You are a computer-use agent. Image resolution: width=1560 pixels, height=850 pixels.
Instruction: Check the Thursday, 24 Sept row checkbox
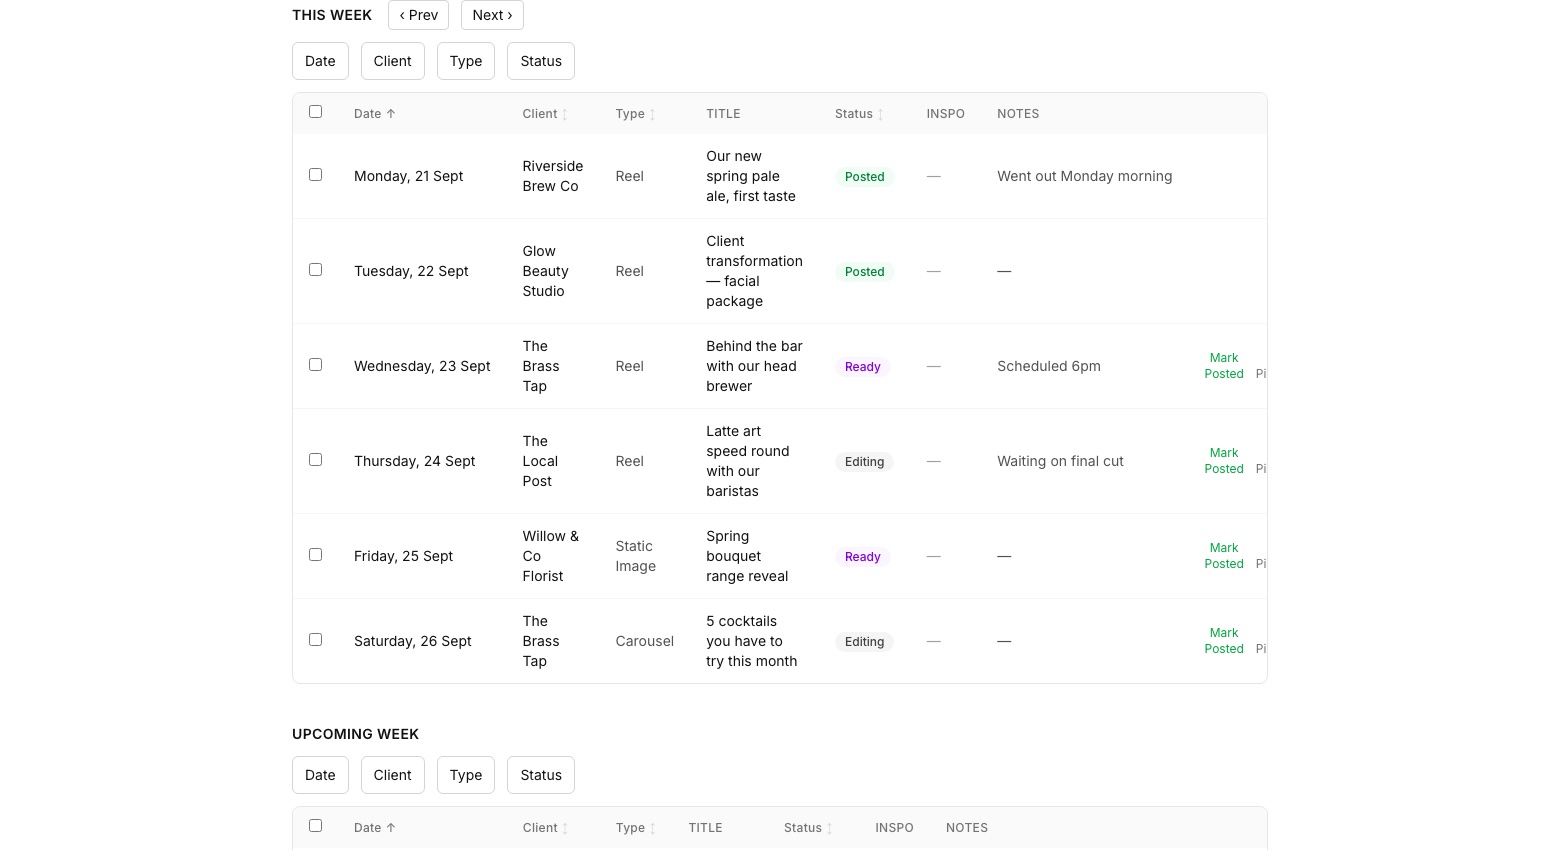[316, 460]
